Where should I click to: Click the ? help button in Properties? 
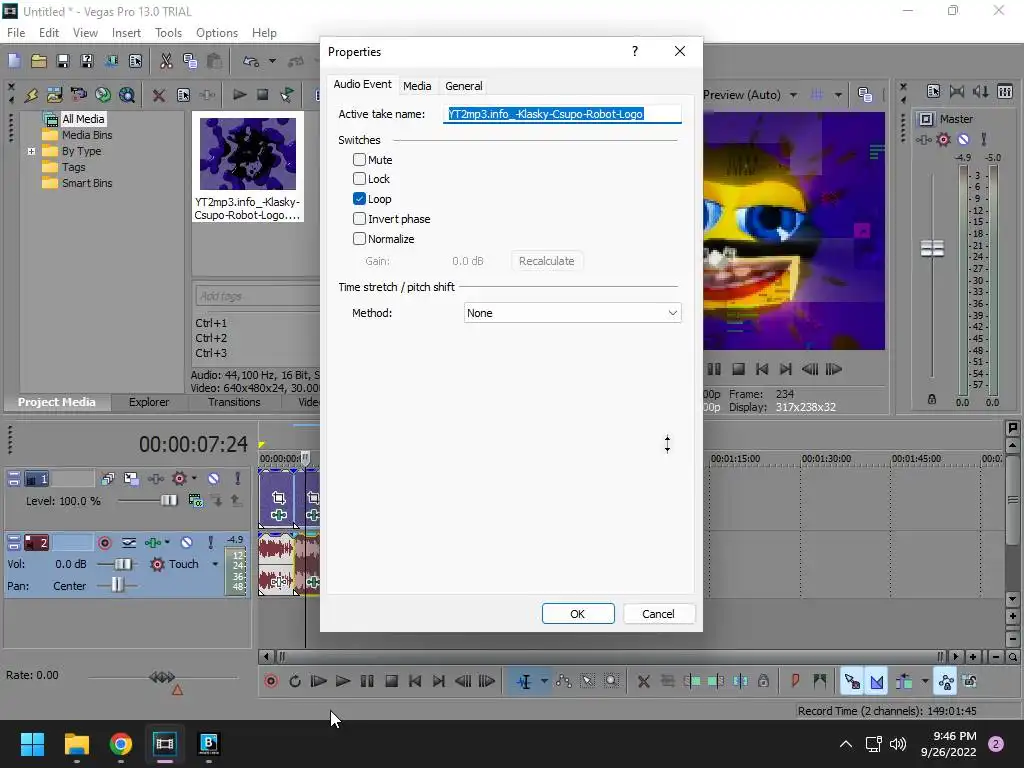point(635,52)
